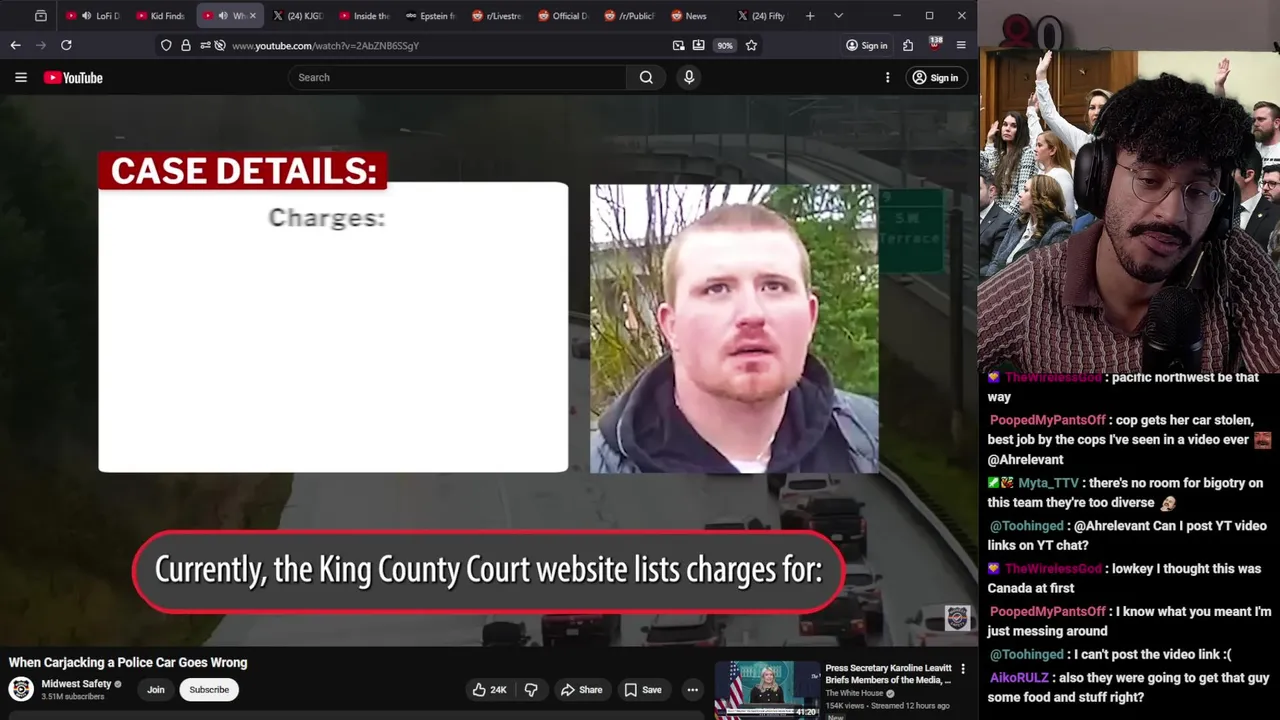Open the Press Secretary Karoline Leavitt video title

coord(888,674)
